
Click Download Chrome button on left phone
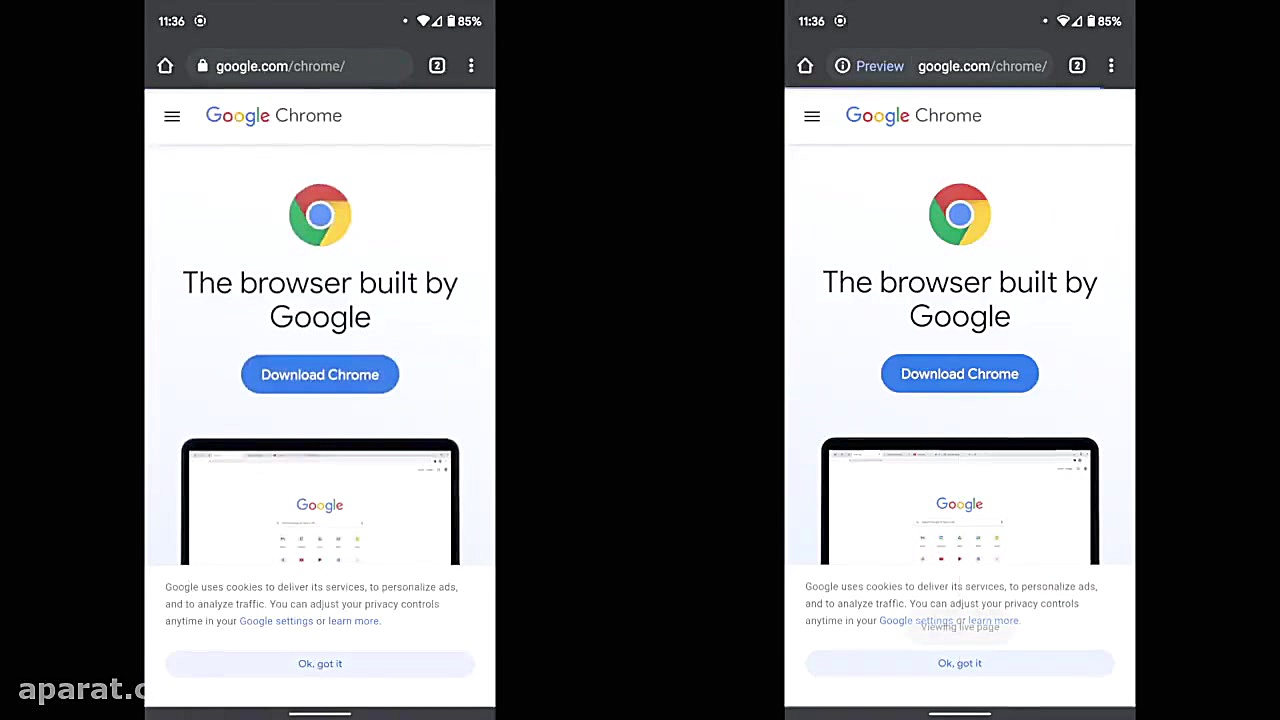pyautogui.click(x=320, y=375)
